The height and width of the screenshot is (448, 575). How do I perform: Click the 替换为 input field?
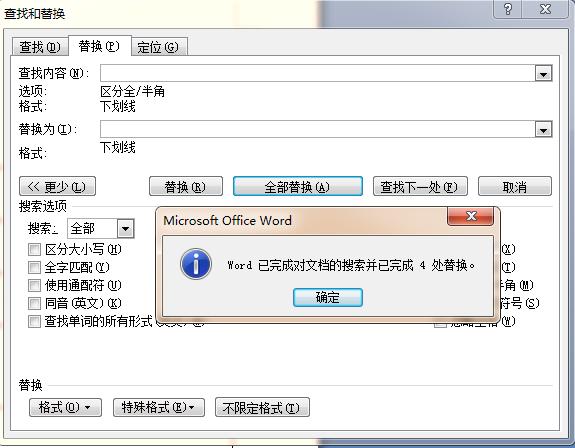point(318,129)
